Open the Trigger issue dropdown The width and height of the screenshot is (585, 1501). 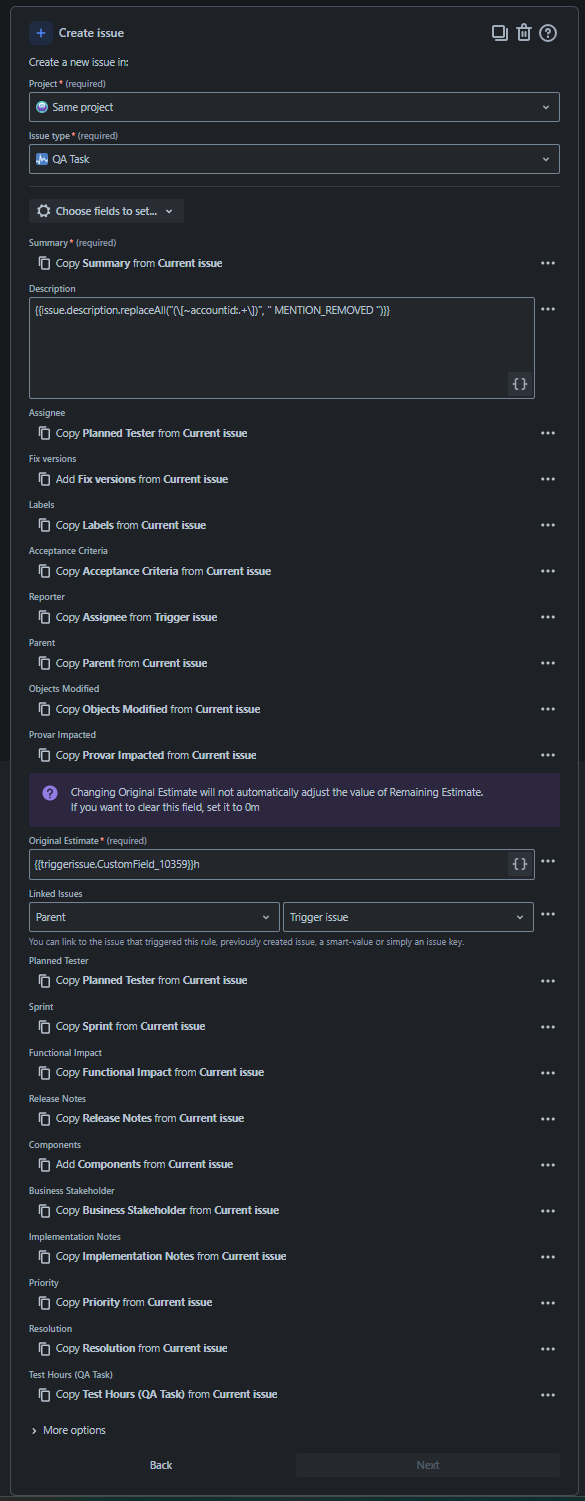point(409,917)
